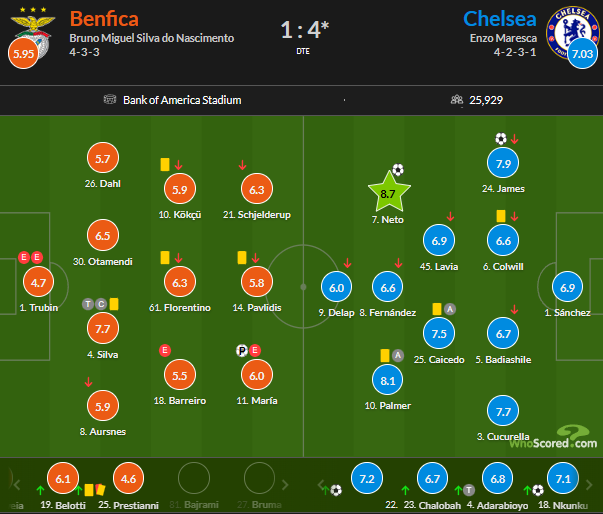The image size is (603, 514).
Task: Click the assist A badge on Palmer
Action: [397, 355]
